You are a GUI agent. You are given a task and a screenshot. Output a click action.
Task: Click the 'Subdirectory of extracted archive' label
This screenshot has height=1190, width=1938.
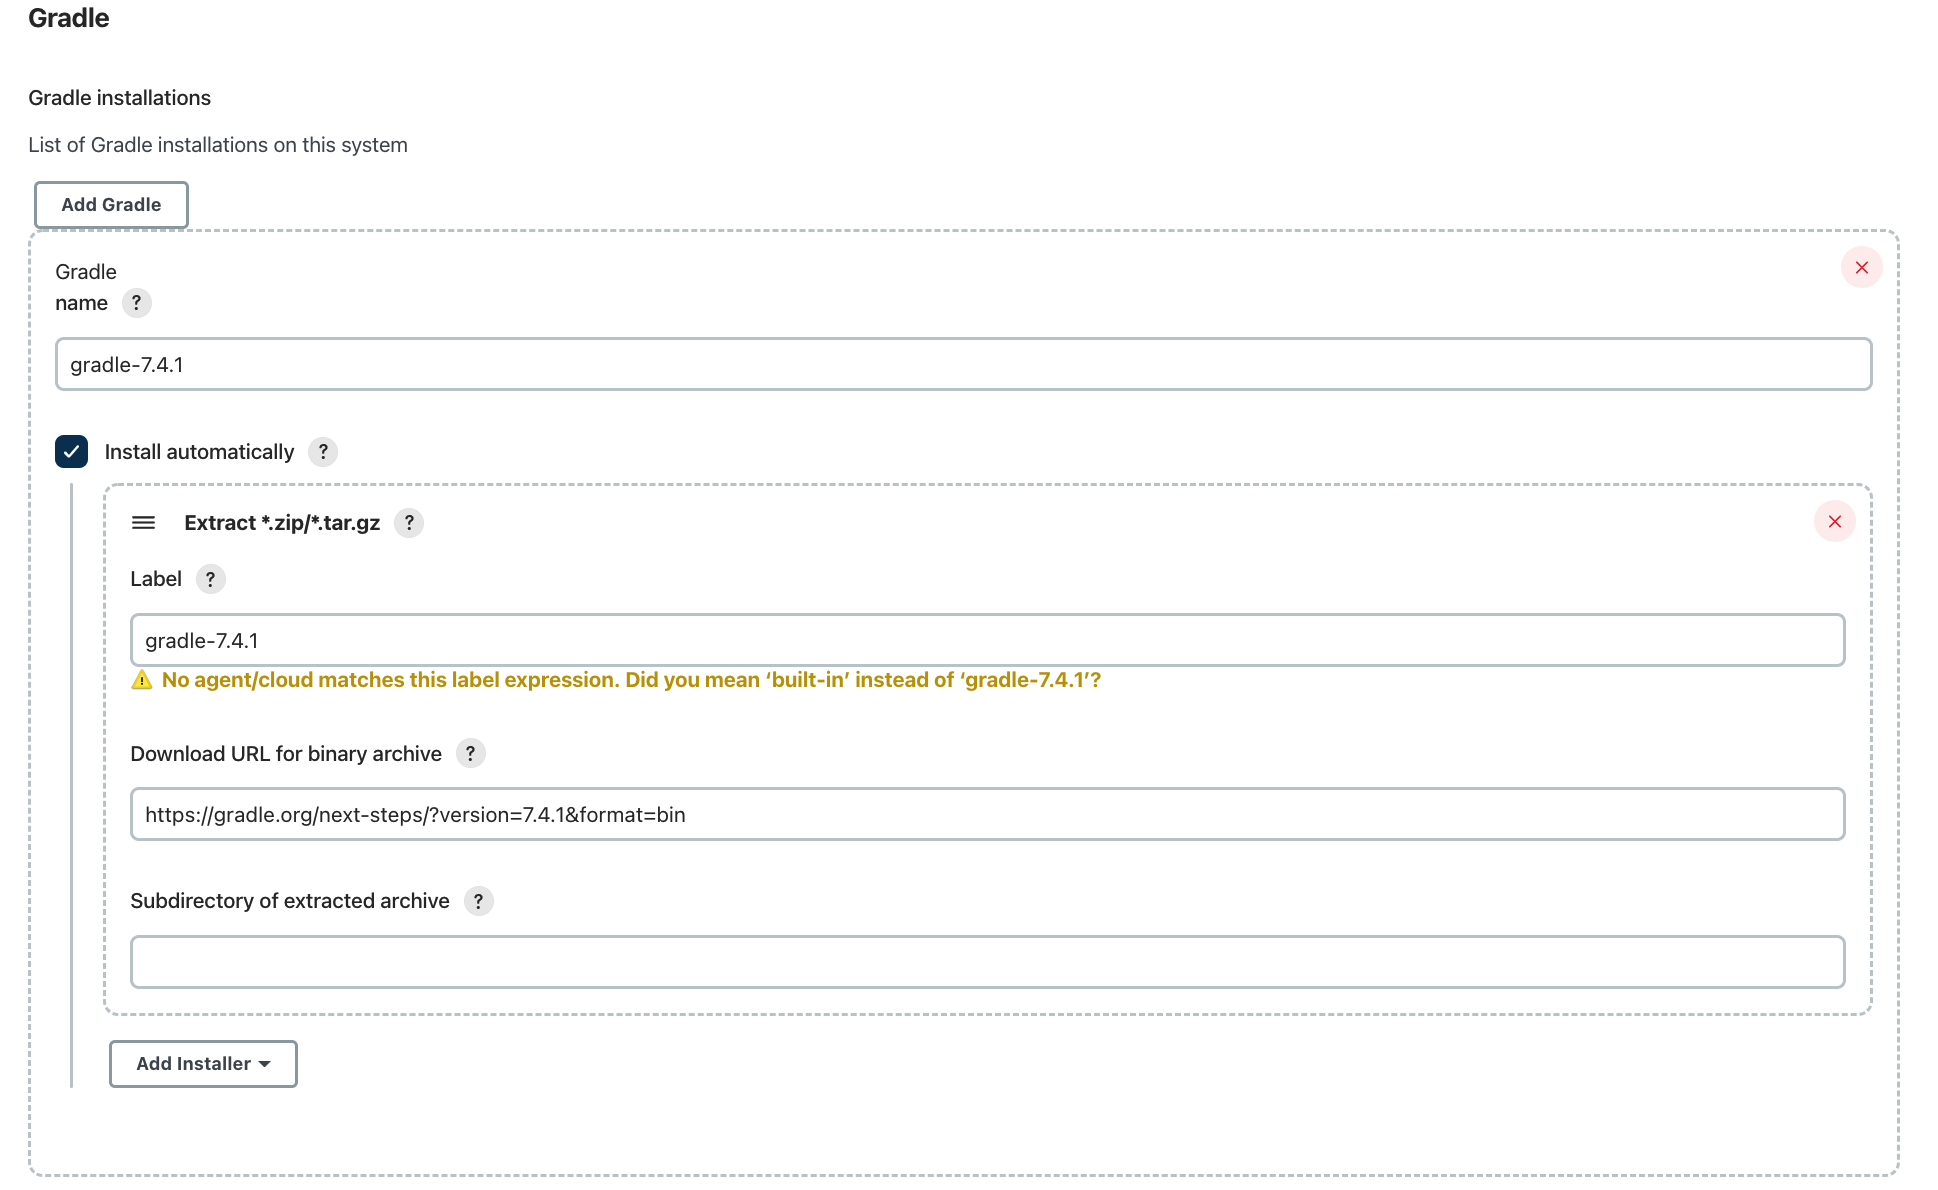[x=290, y=901]
